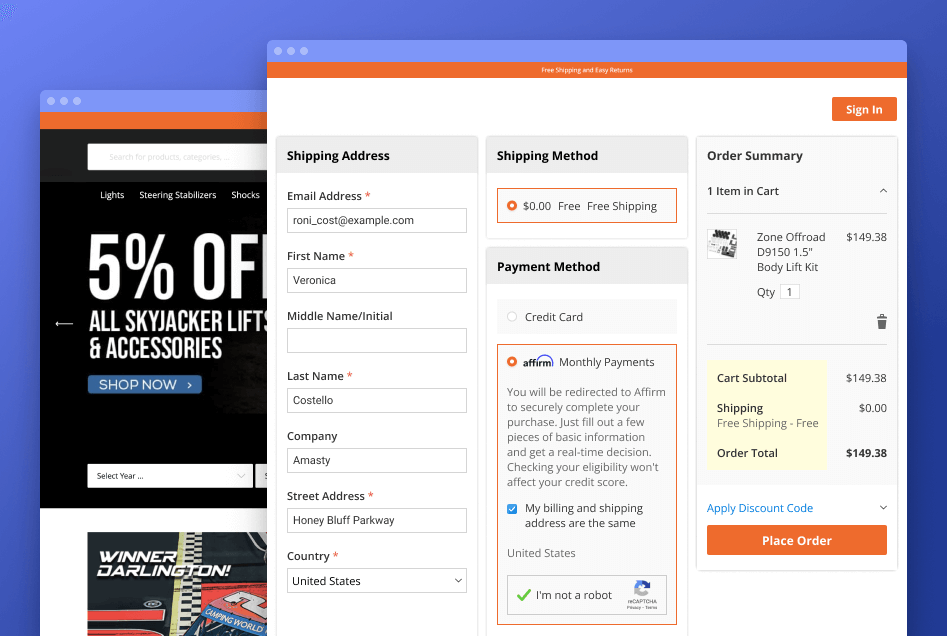
Task: Open the Country dropdown
Action: point(377,581)
